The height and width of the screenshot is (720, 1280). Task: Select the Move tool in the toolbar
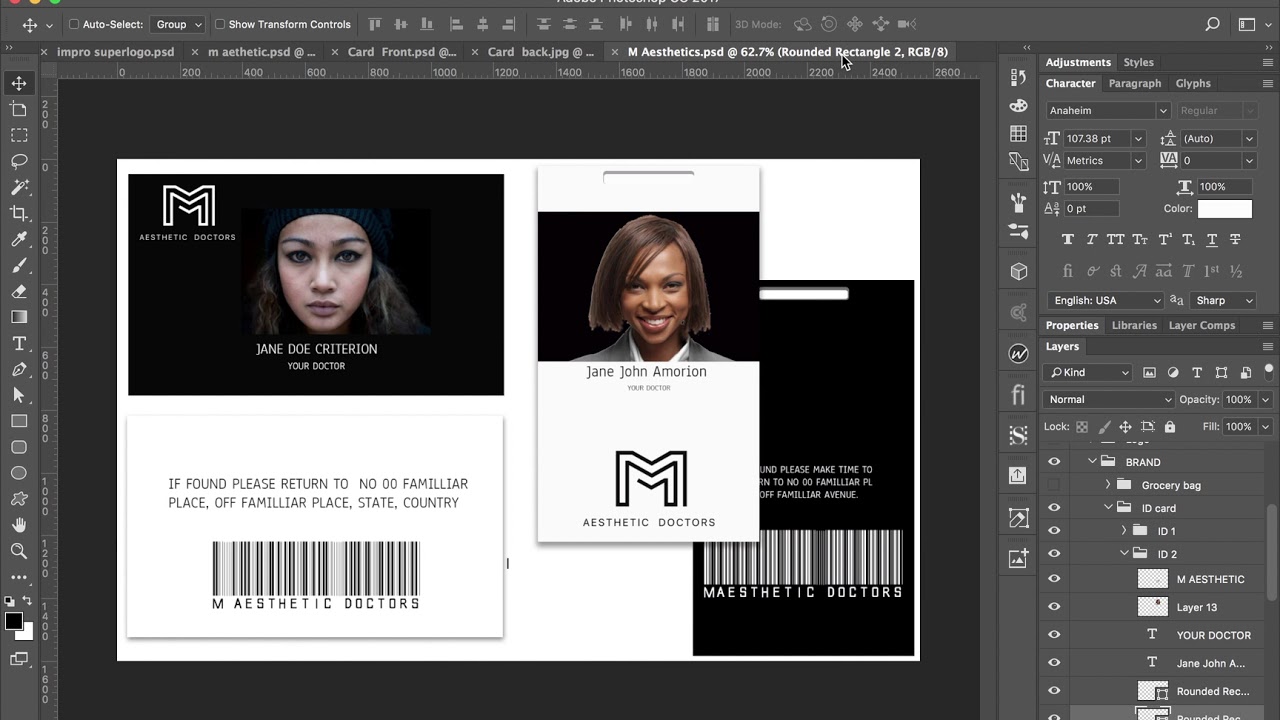click(19, 83)
